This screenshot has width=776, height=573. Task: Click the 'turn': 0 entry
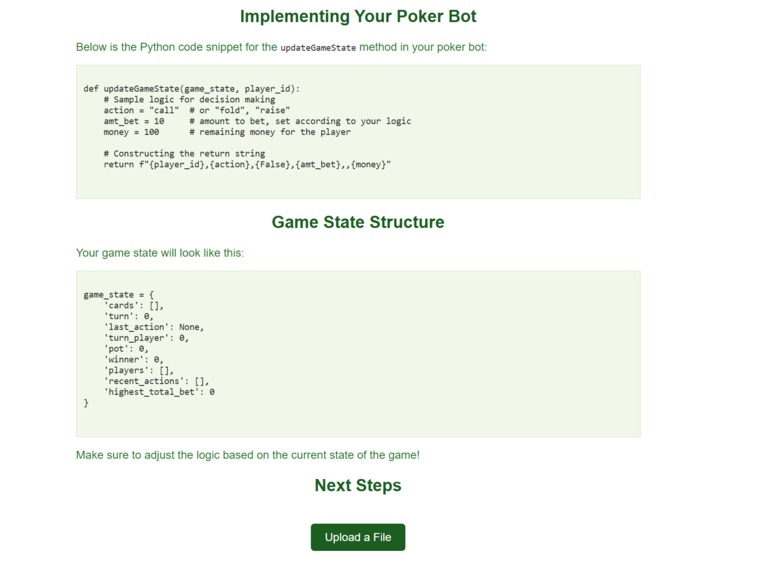tap(129, 316)
